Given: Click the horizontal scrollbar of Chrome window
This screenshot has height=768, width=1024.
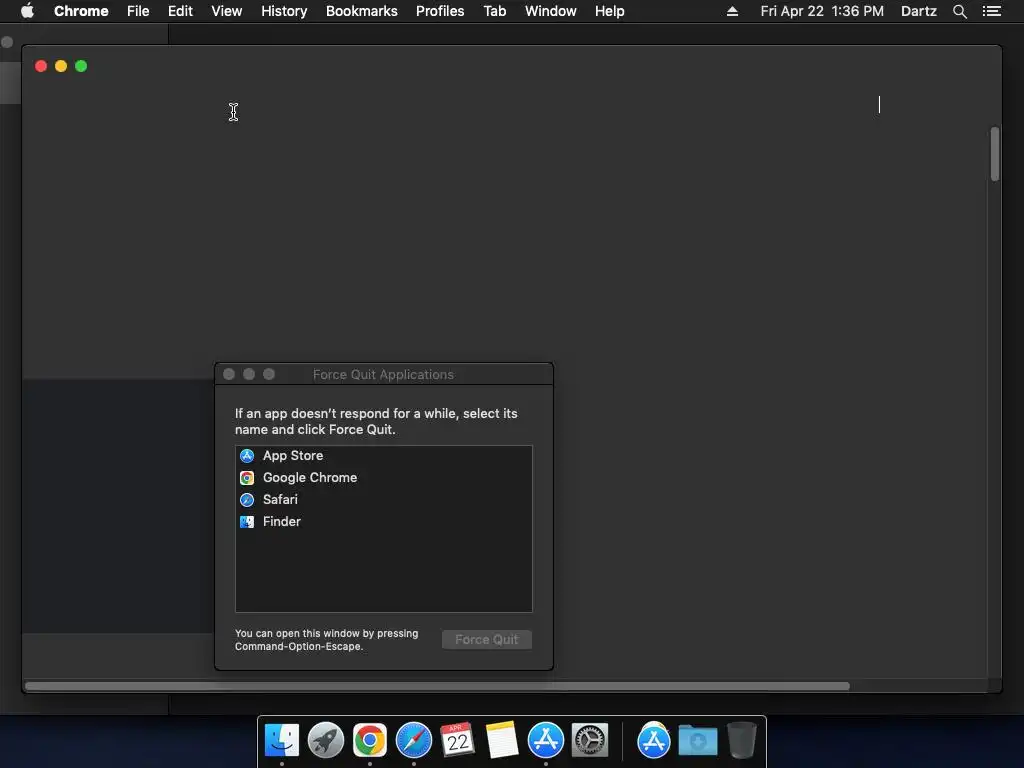Looking at the screenshot, I should pos(438,686).
